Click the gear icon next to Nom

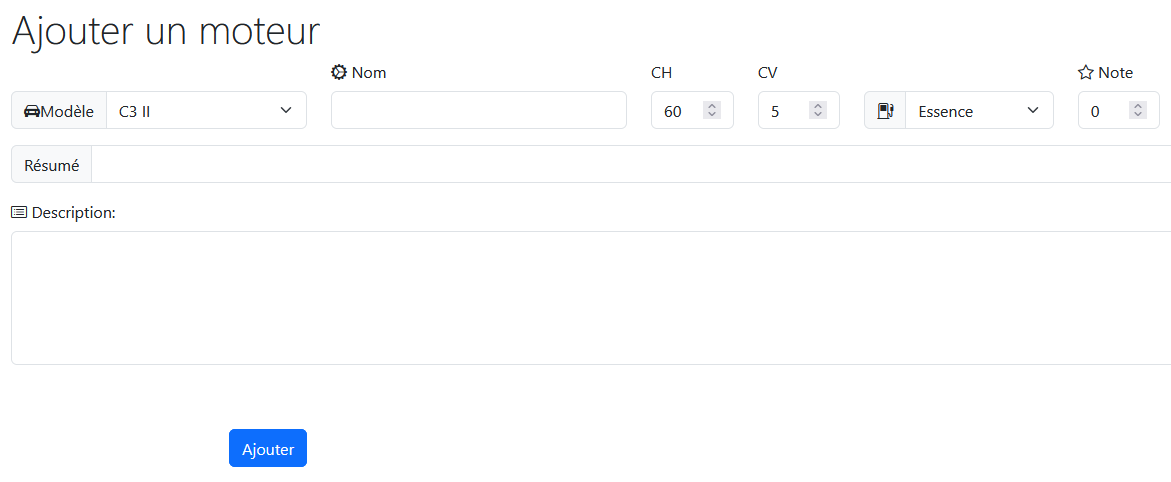[339, 72]
